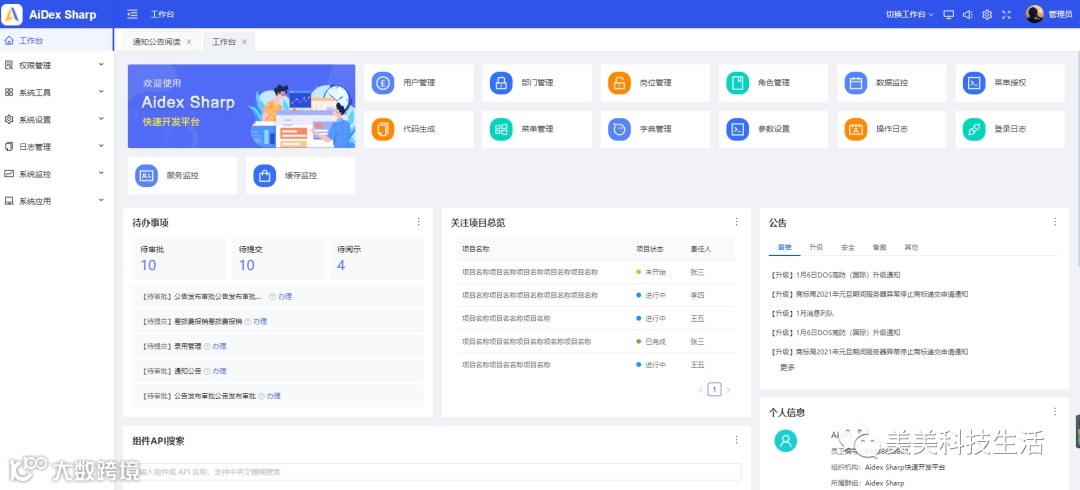Open 字典管理 icon card
Image resolution: width=1080 pixels, height=490 pixels.
[x=655, y=129]
